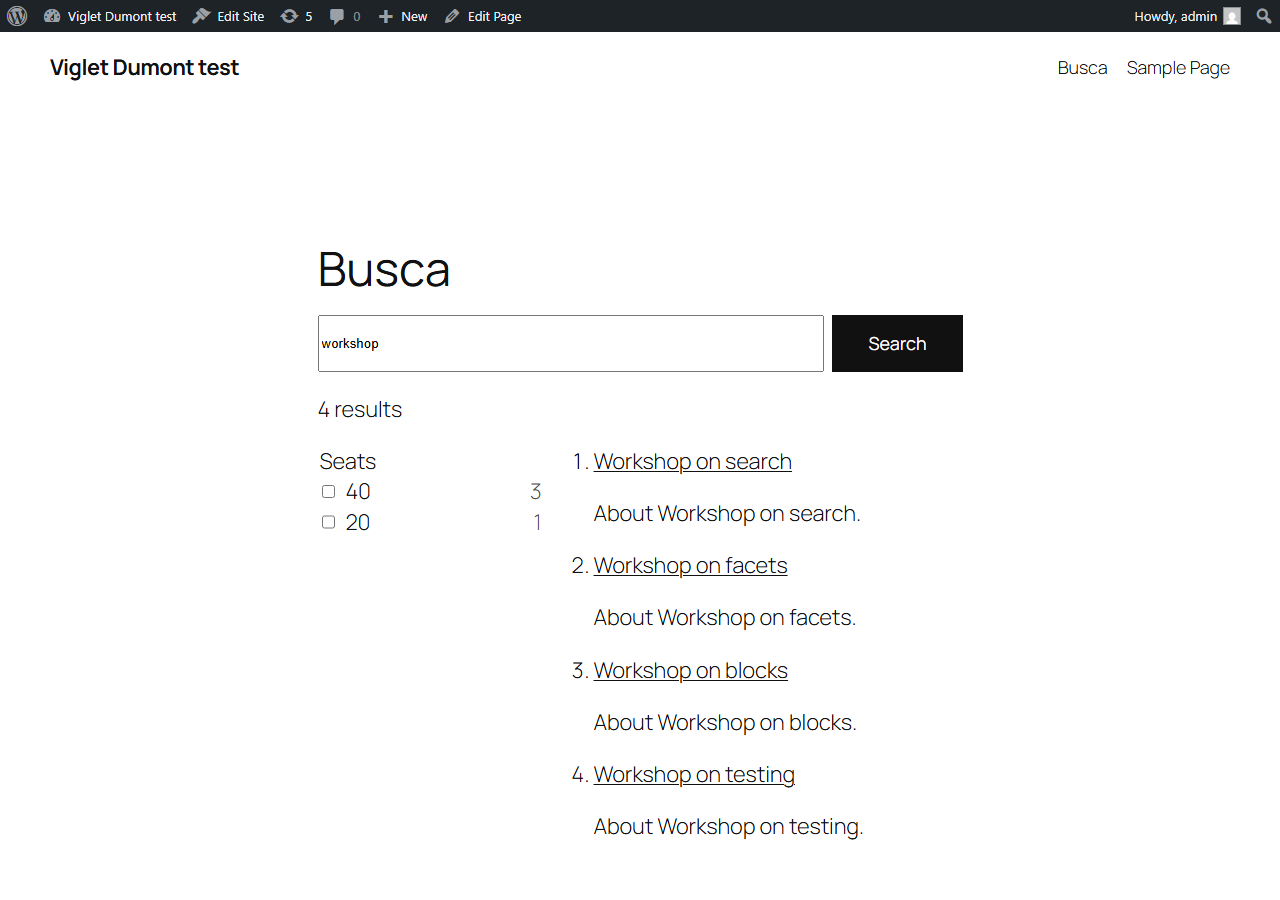Click the black Search button

tap(897, 344)
